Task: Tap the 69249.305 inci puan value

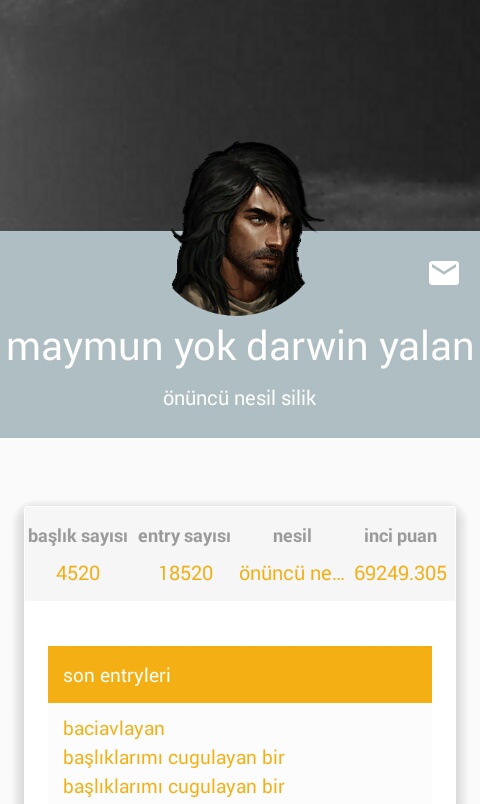Action: (401, 573)
